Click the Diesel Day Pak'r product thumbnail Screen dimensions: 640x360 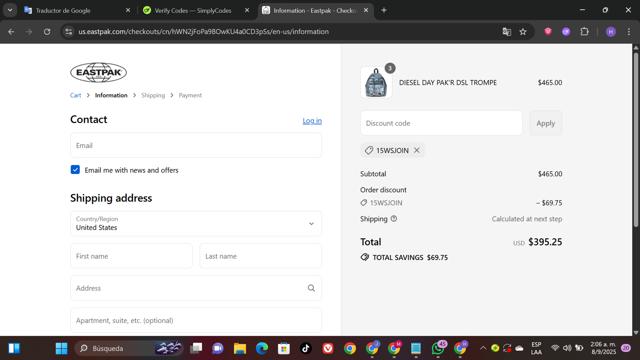pyautogui.click(x=376, y=83)
